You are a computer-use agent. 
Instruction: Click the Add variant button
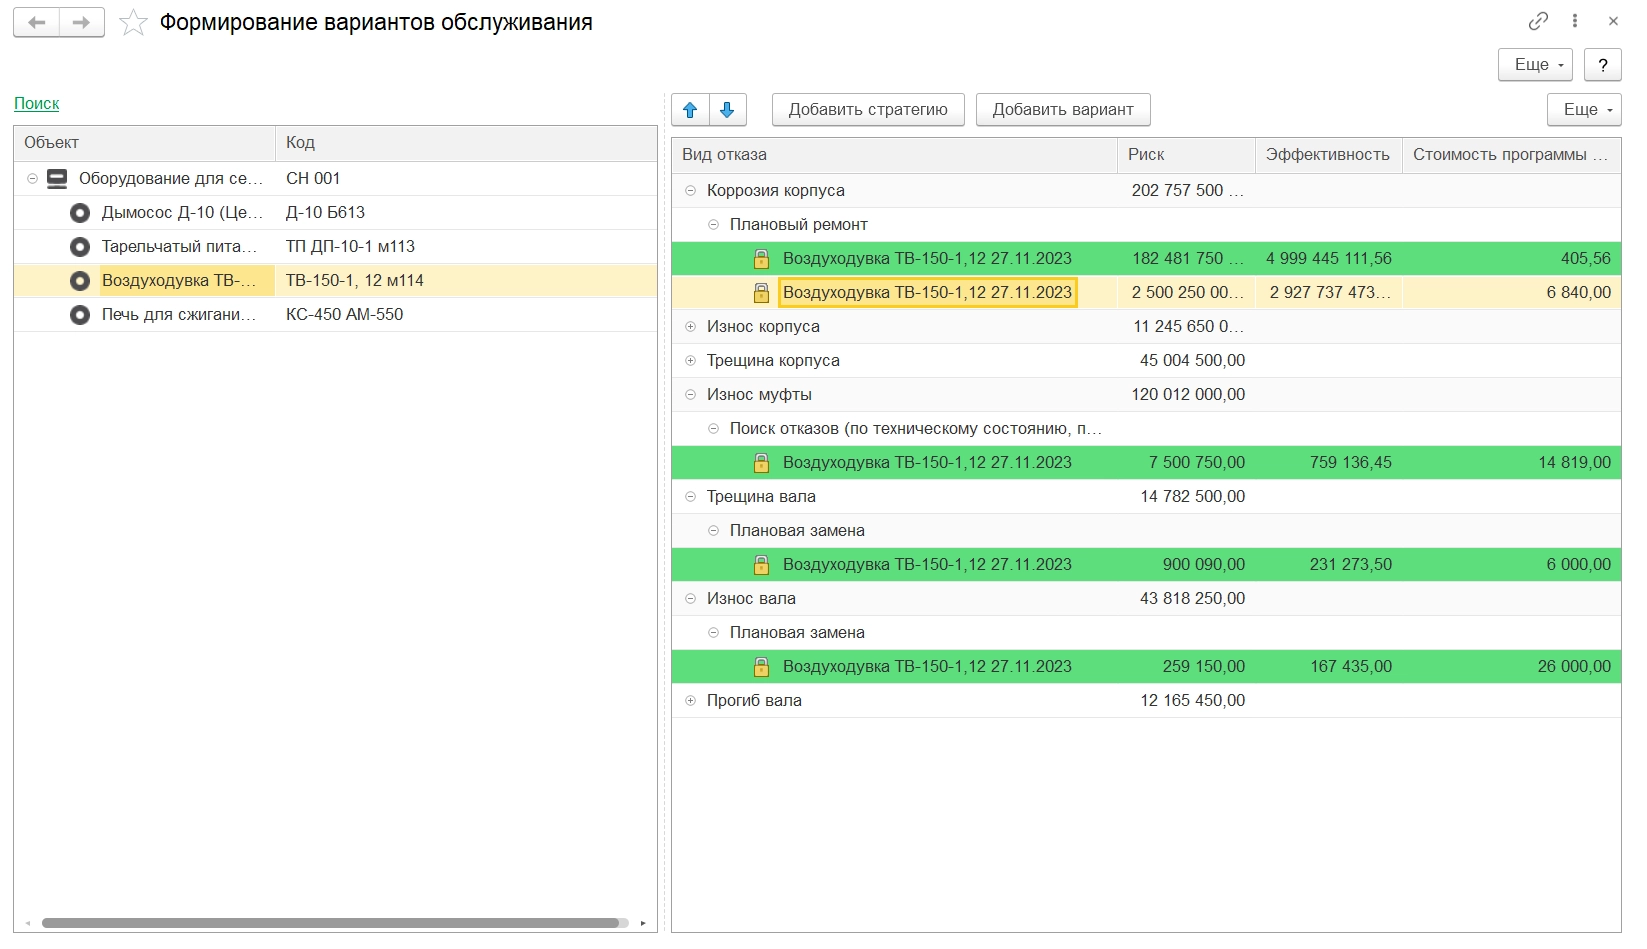(1062, 110)
